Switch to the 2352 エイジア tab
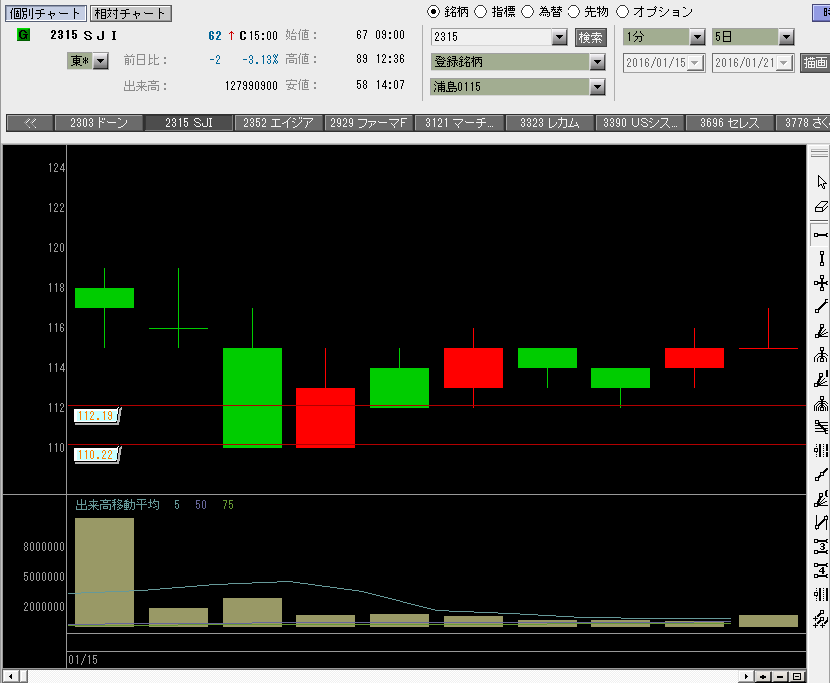This screenshot has height=683, width=830. [x=278, y=123]
